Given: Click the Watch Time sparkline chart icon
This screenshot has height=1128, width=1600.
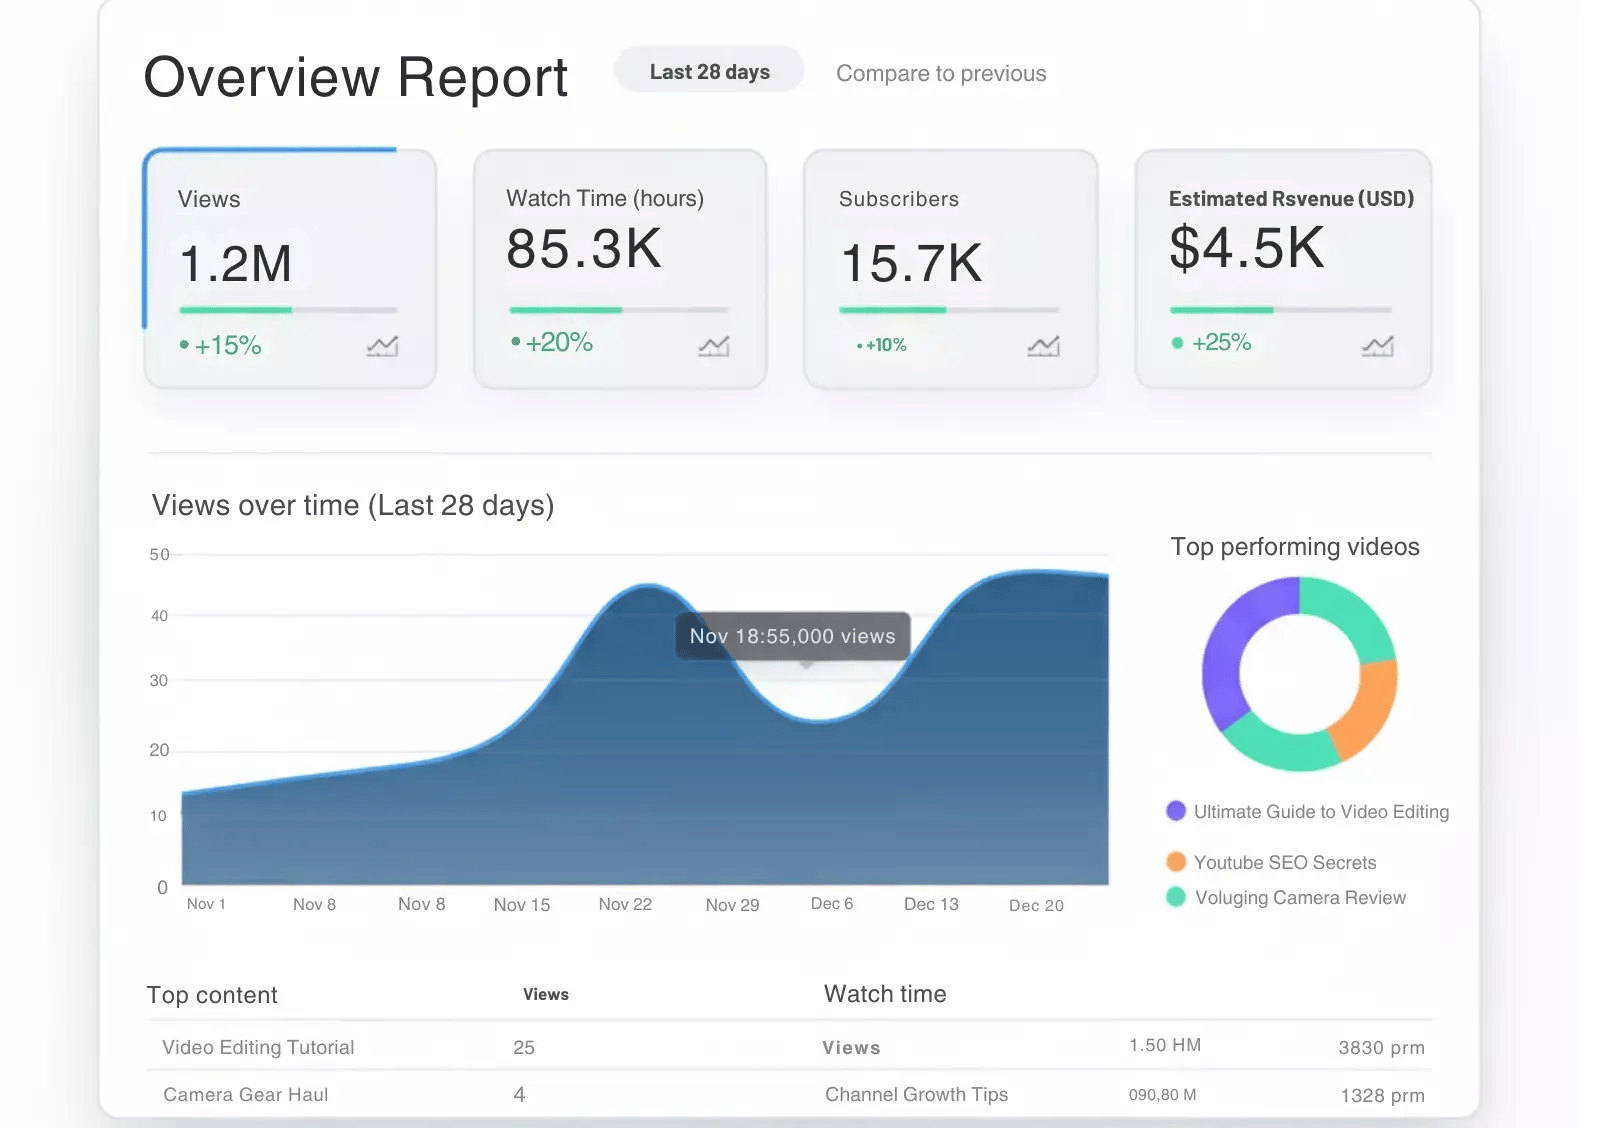Looking at the screenshot, I should pyautogui.click(x=713, y=347).
